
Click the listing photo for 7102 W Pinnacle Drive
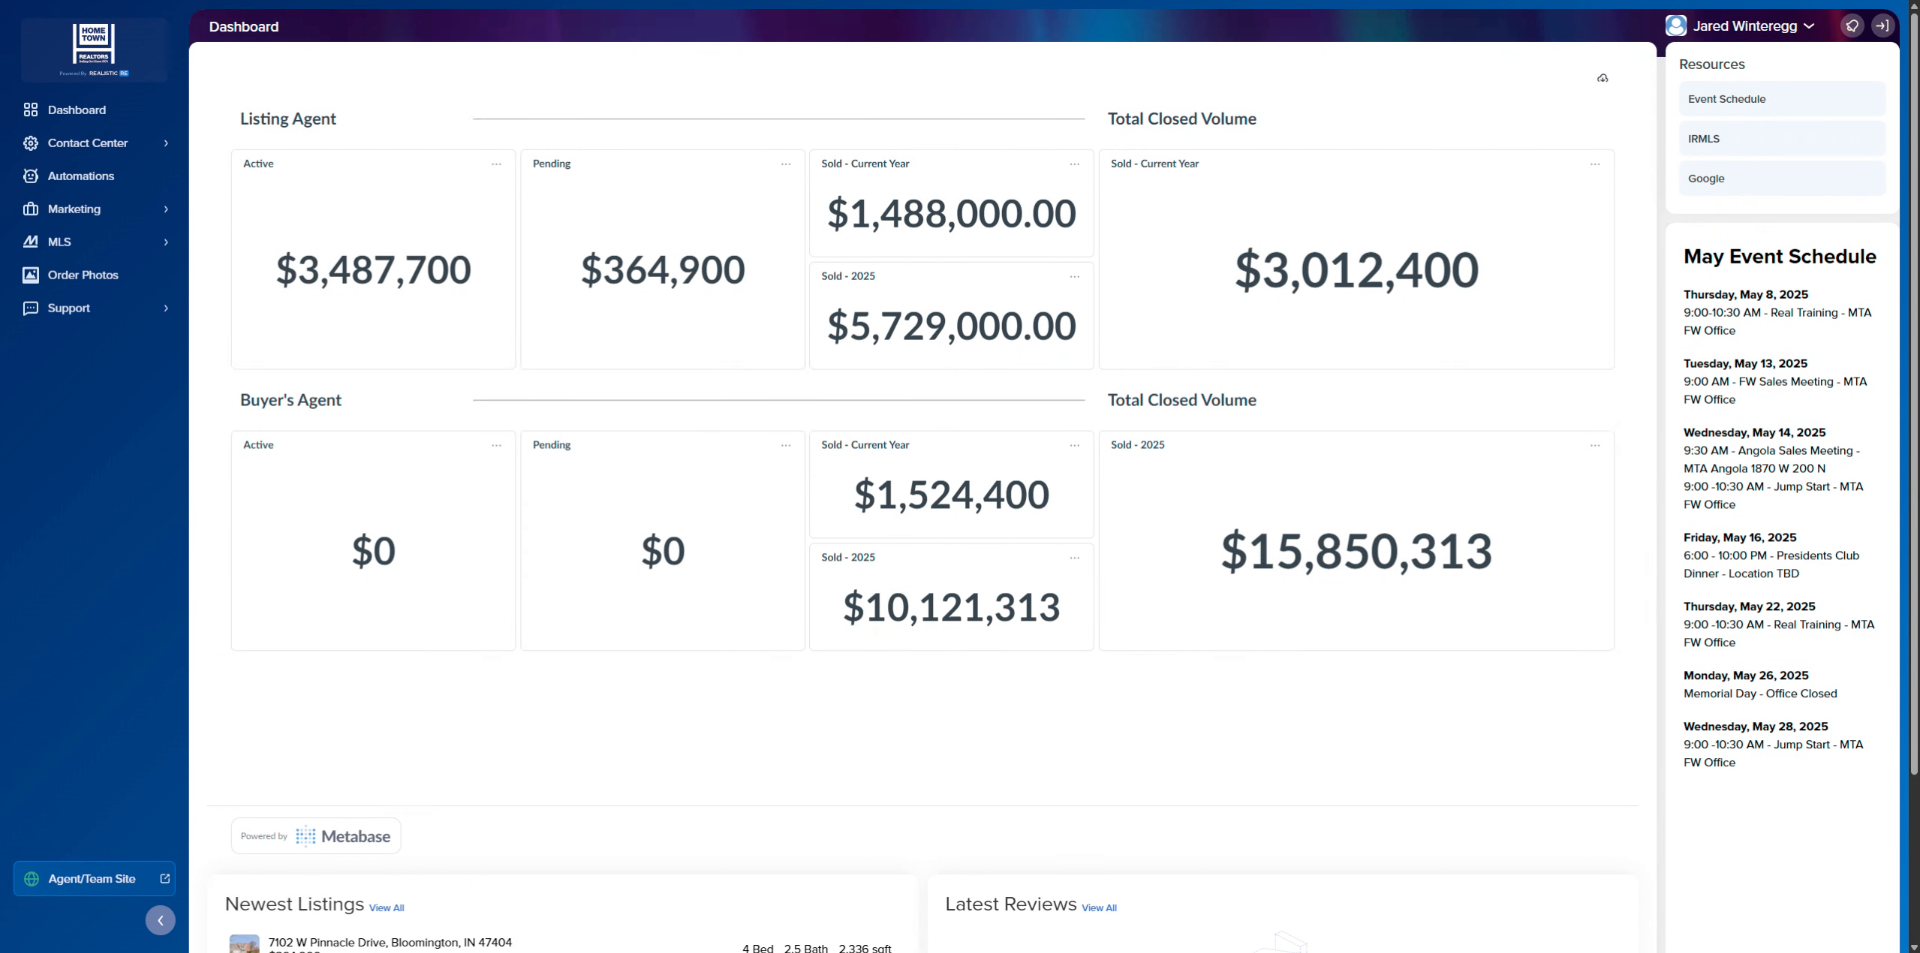(x=244, y=944)
